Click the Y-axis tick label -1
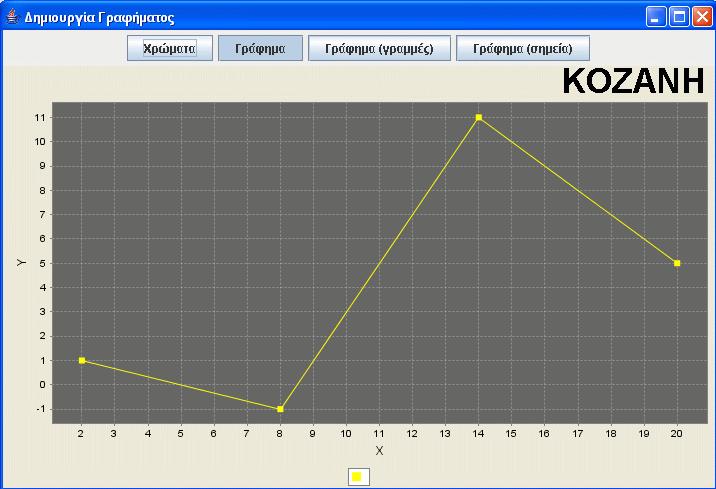Screen dimensions: 716x489 [40, 409]
